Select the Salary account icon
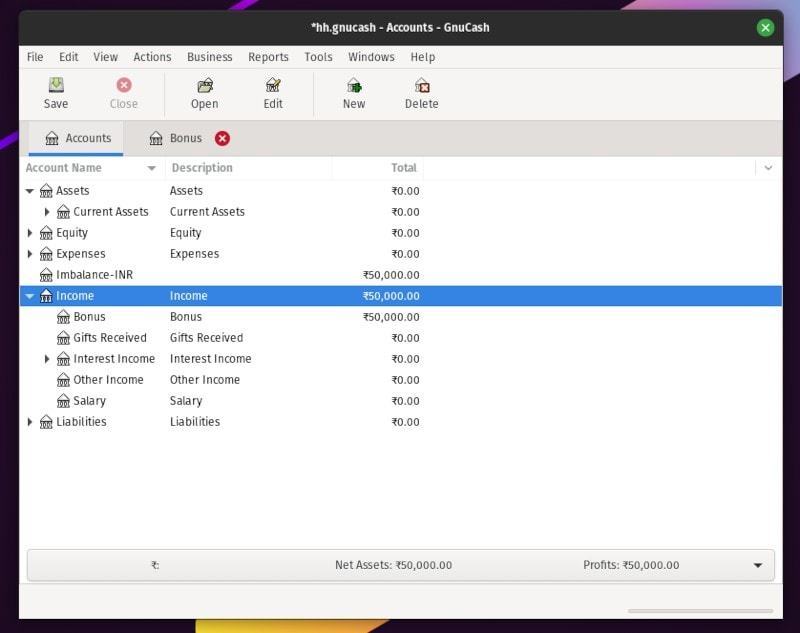Viewport: 800px width, 633px height. tap(63, 401)
